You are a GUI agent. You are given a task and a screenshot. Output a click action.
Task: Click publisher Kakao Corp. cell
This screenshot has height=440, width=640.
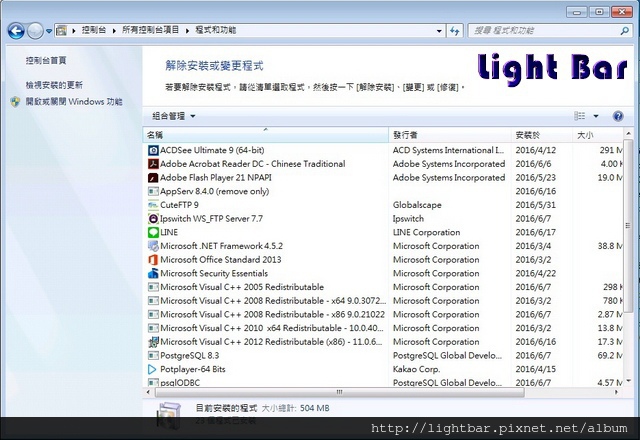416,369
